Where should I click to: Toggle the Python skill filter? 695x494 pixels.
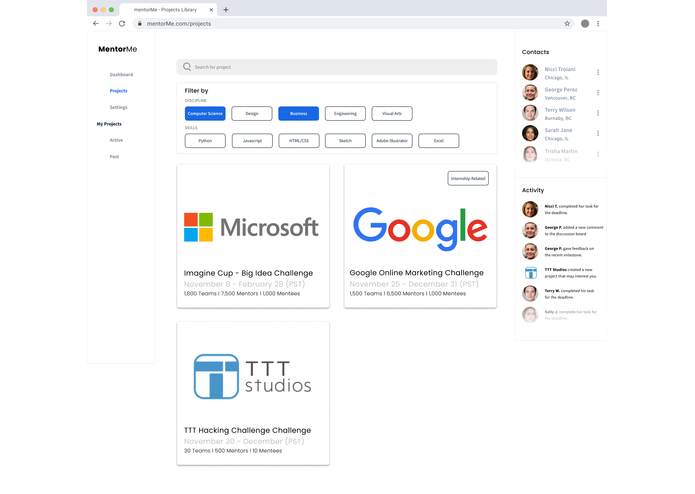205,140
